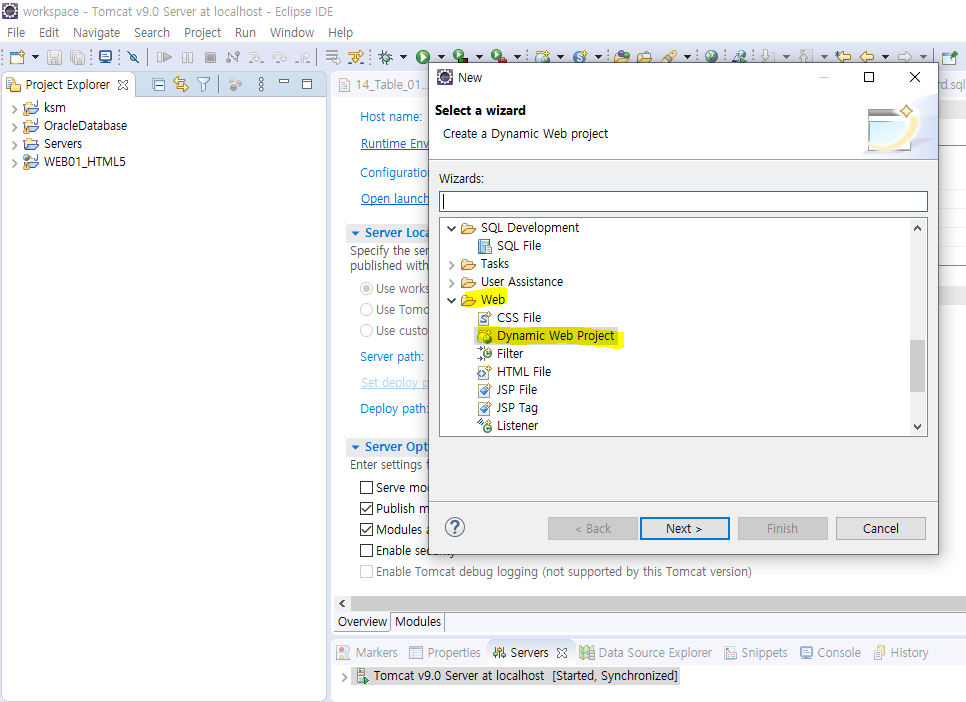The width and height of the screenshot is (966, 702).
Task: Open the Run icon dropdown arrow
Action: click(x=441, y=57)
